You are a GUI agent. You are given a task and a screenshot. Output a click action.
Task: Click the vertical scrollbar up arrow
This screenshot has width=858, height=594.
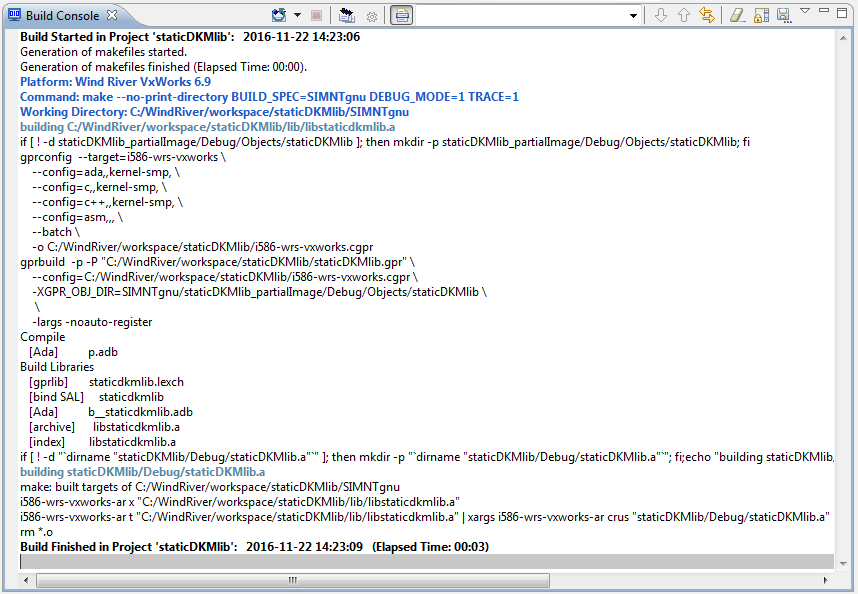(x=843, y=38)
